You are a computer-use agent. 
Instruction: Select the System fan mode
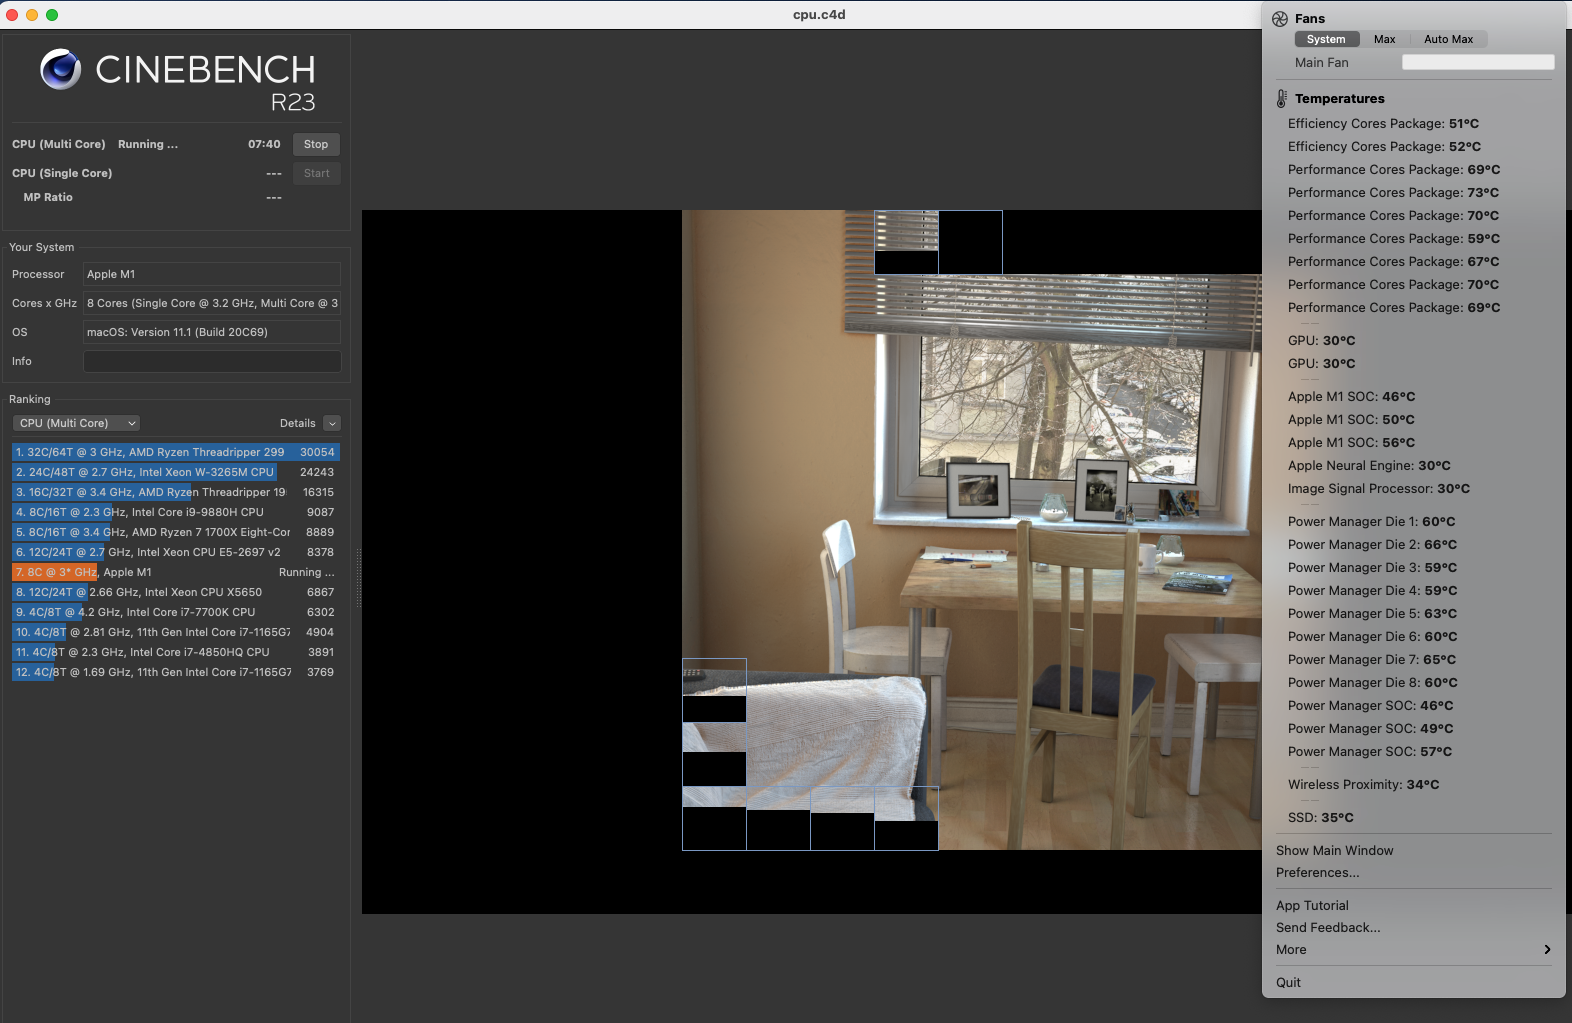tap(1326, 39)
